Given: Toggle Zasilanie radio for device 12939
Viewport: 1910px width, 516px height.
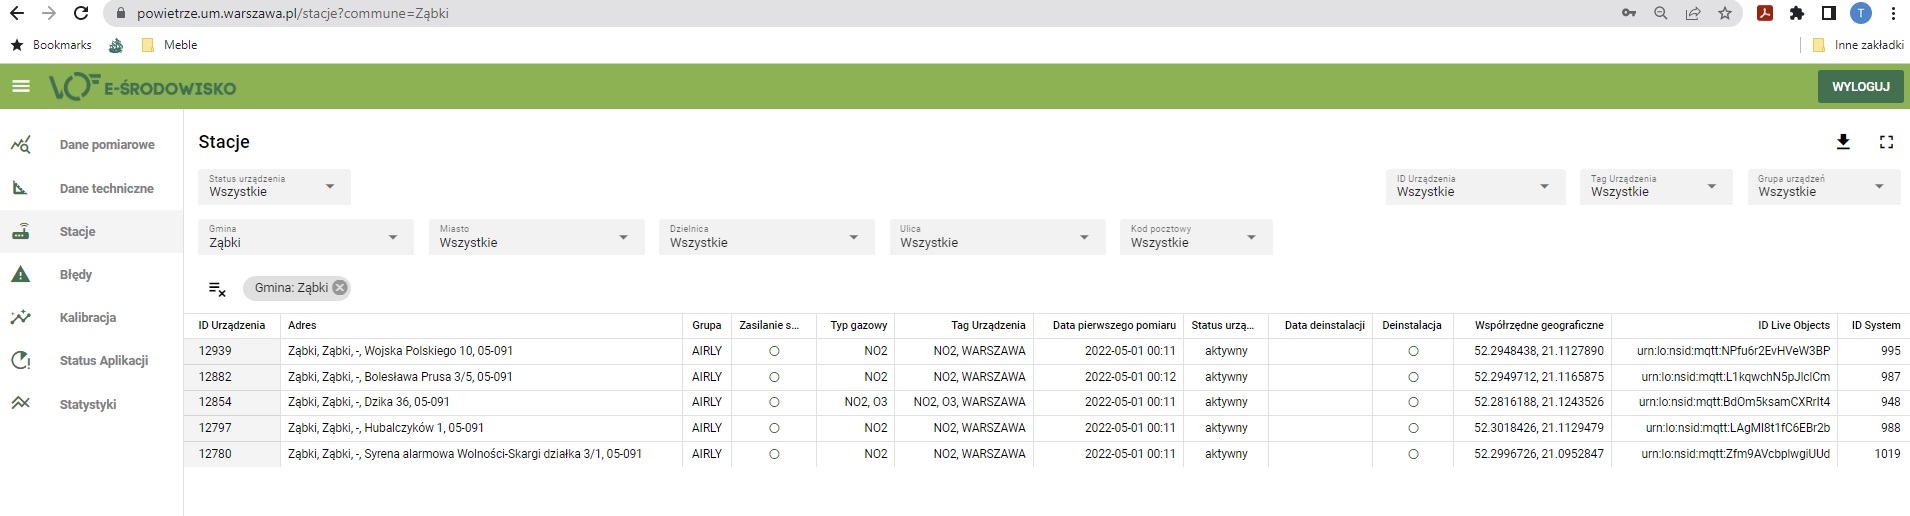Looking at the screenshot, I should pos(774,352).
